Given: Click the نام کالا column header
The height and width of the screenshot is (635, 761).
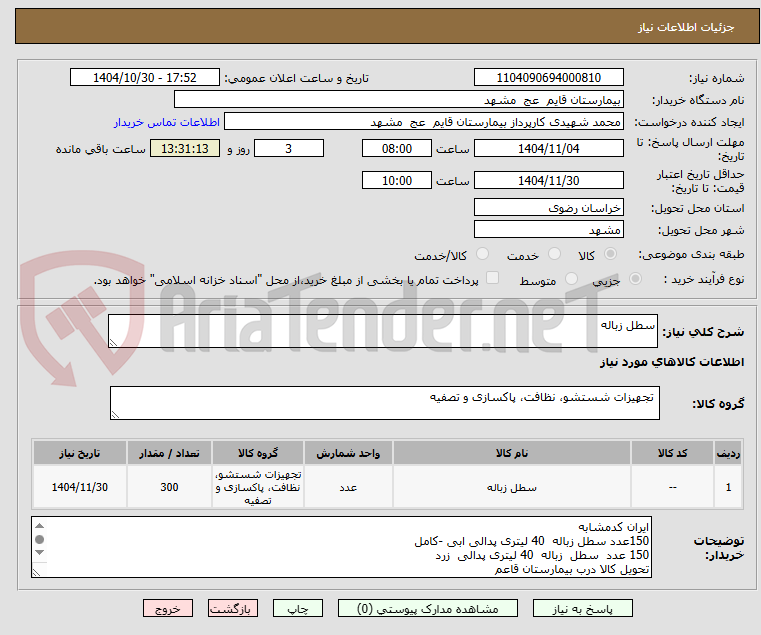Looking at the screenshot, I should click(x=512, y=453).
